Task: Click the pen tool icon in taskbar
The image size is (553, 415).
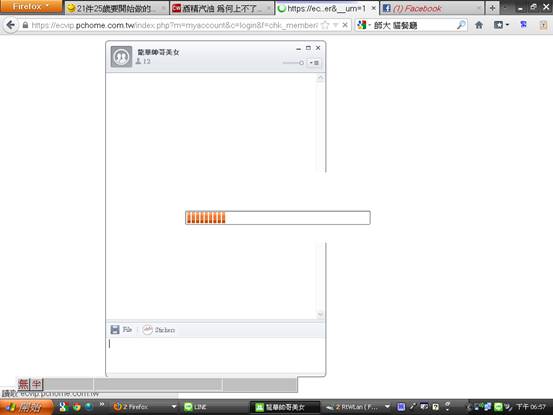Action: [x=413, y=407]
